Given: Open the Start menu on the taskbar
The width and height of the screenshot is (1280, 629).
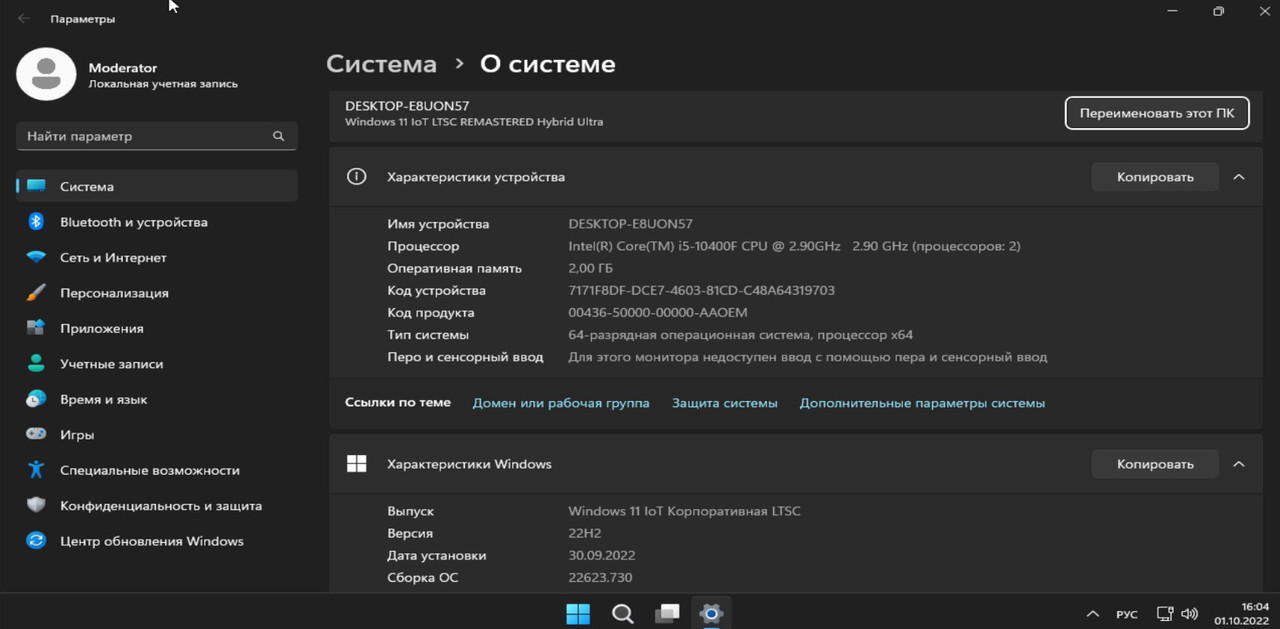Looking at the screenshot, I should [x=578, y=614].
